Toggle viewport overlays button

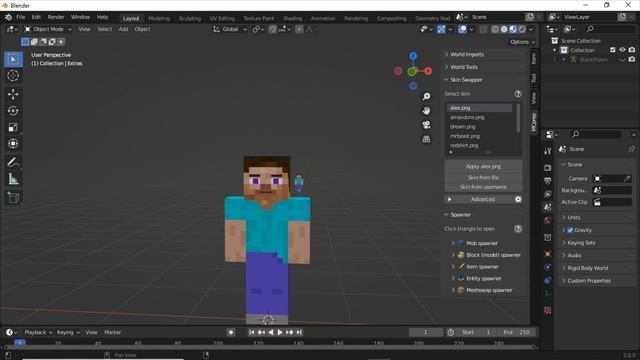coord(462,29)
